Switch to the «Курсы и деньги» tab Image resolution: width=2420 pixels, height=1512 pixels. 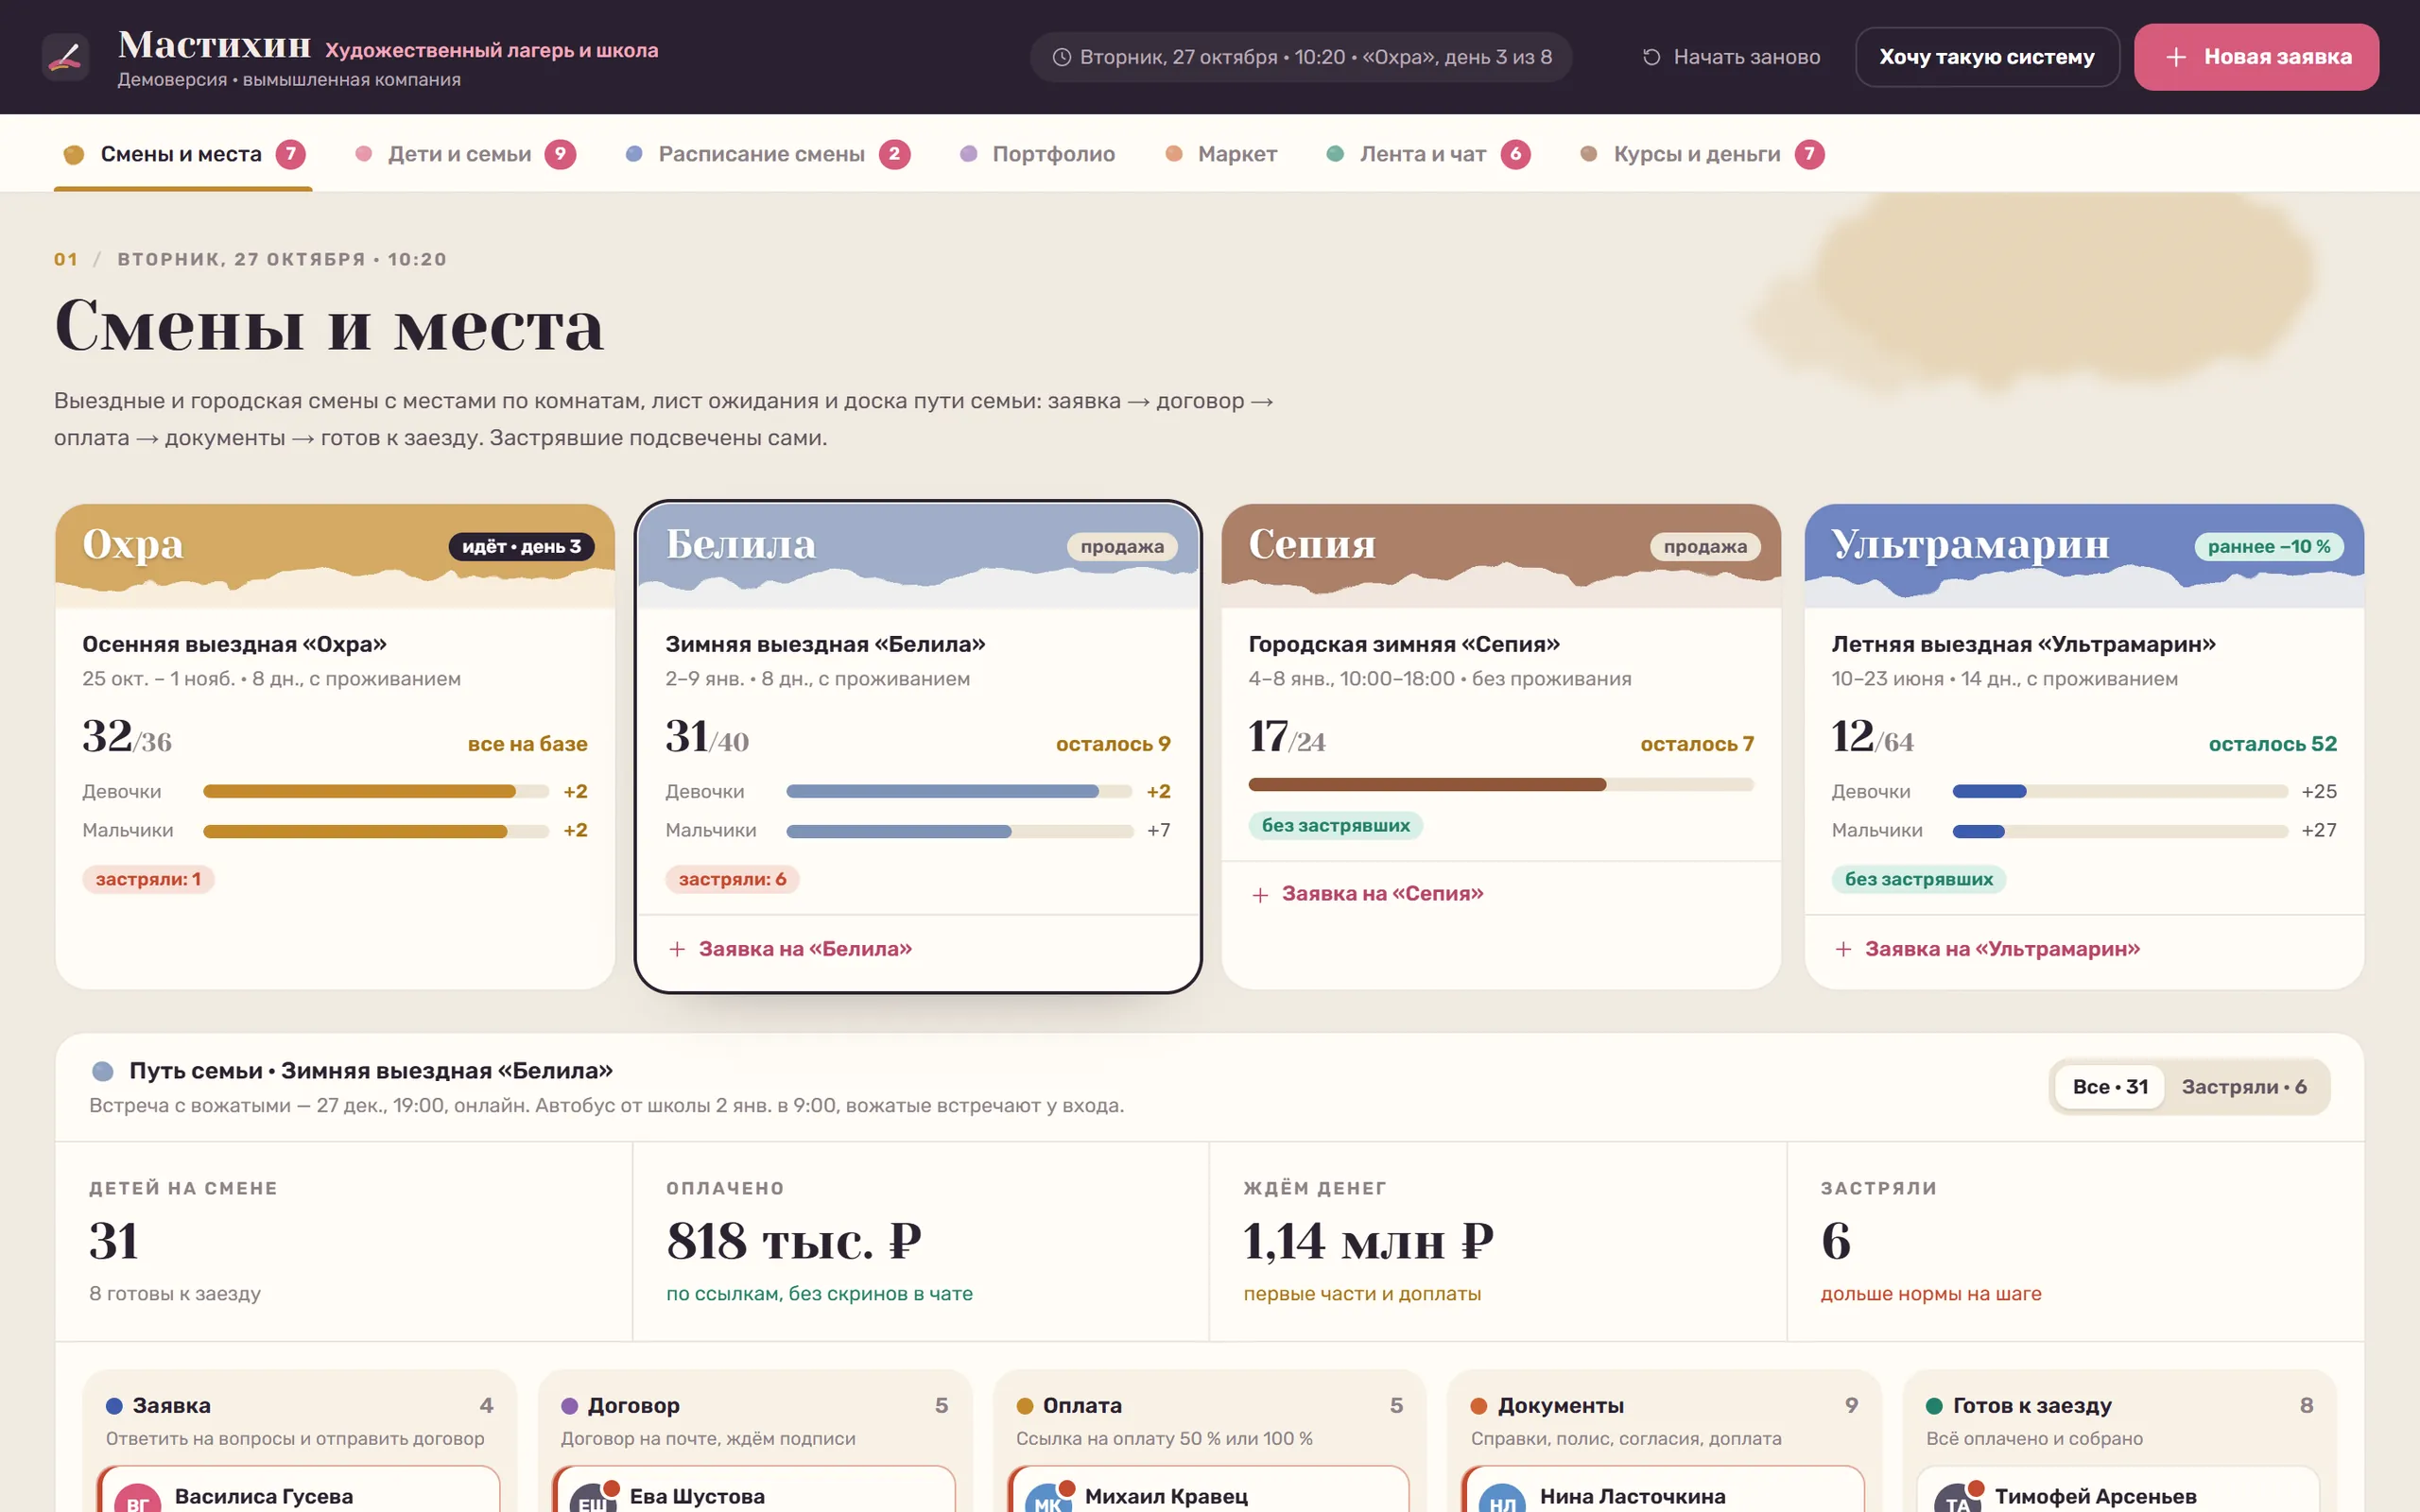1701,154
